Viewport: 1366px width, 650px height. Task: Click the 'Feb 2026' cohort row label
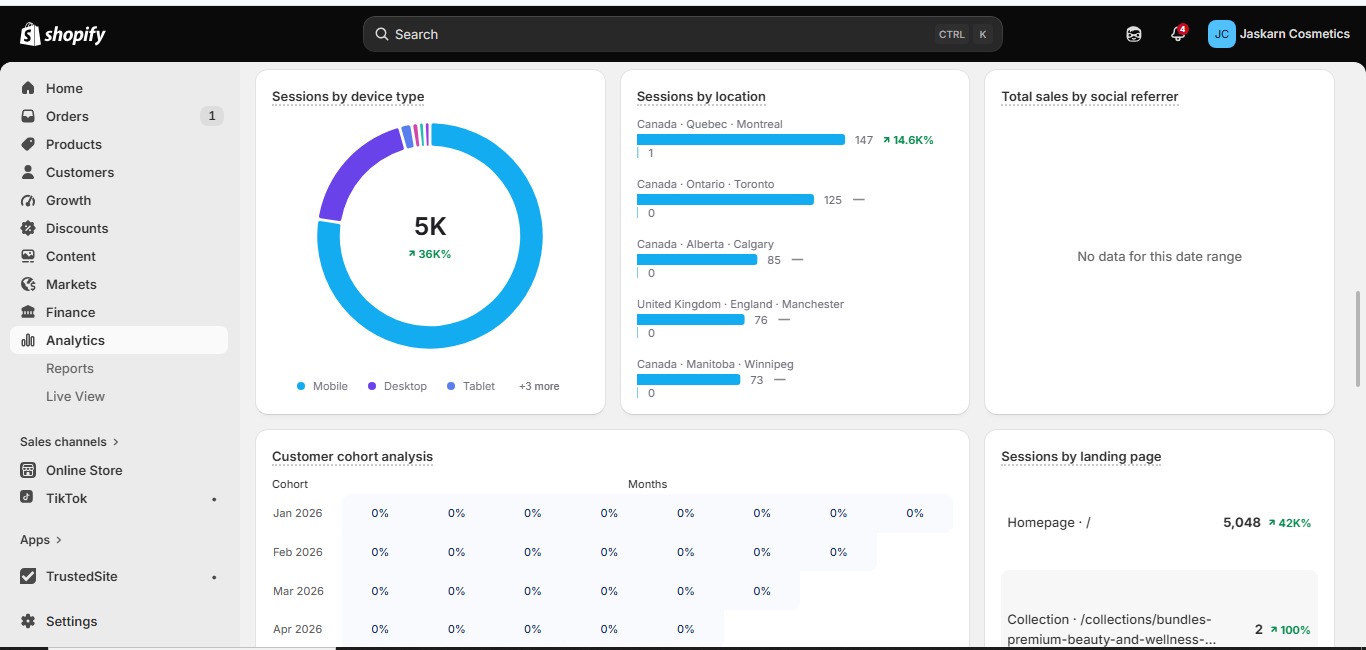click(x=298, y=552)
